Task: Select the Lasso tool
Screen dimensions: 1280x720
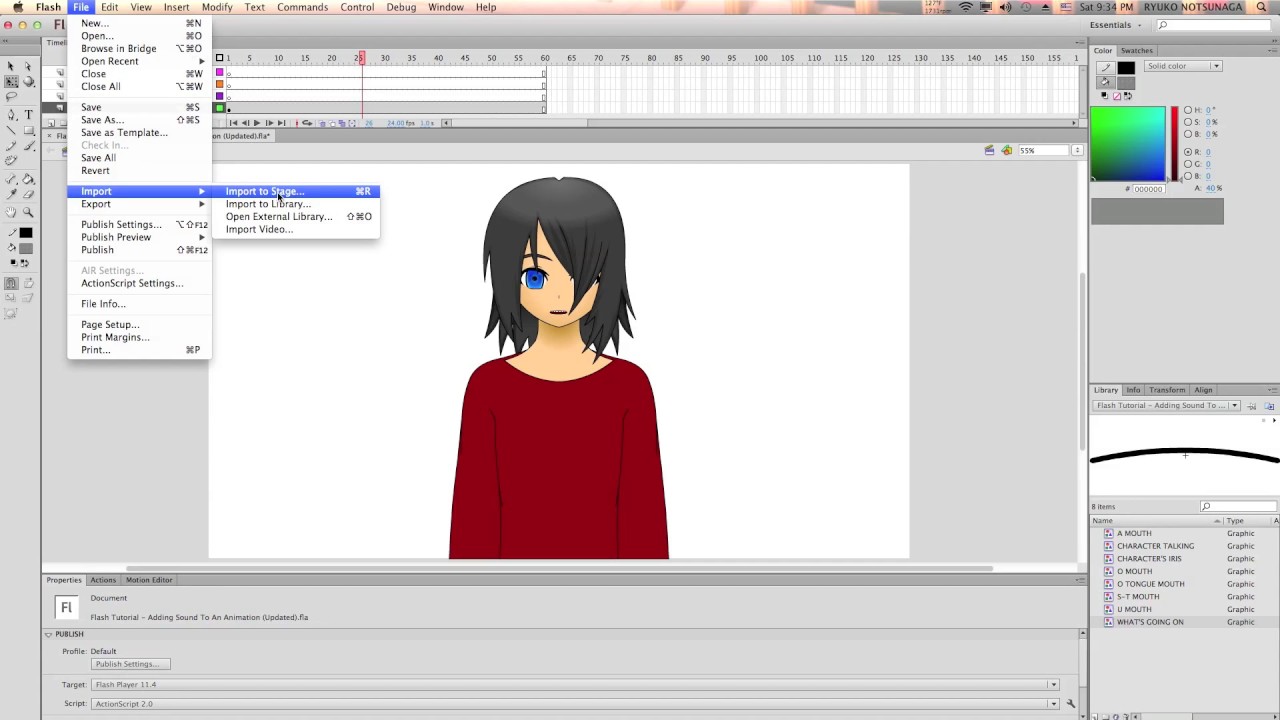Action: coord(11,96)
